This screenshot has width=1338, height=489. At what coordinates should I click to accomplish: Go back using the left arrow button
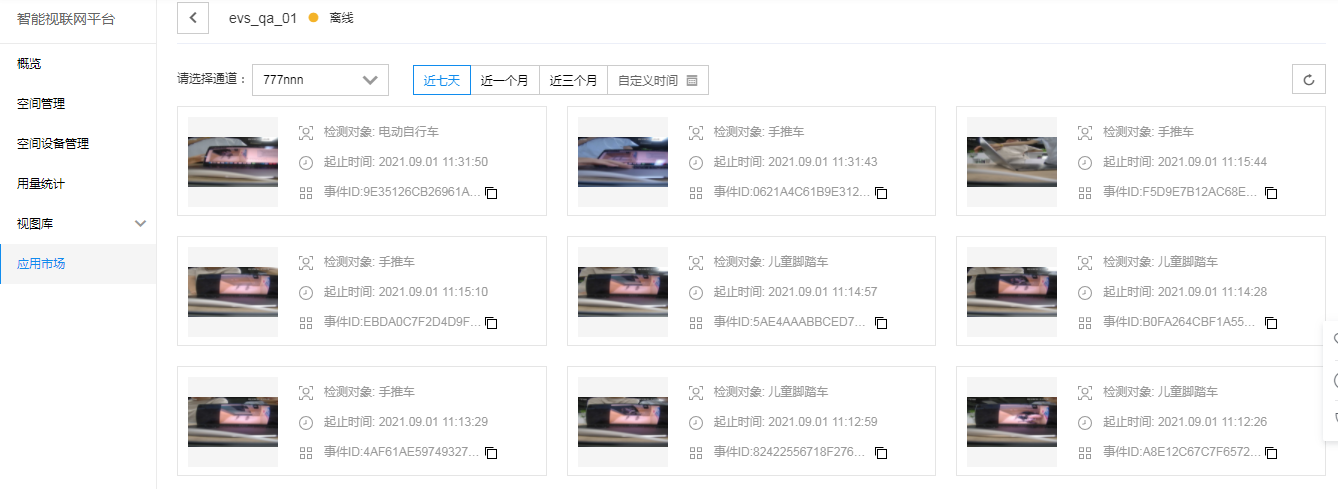tap(193, 18)
